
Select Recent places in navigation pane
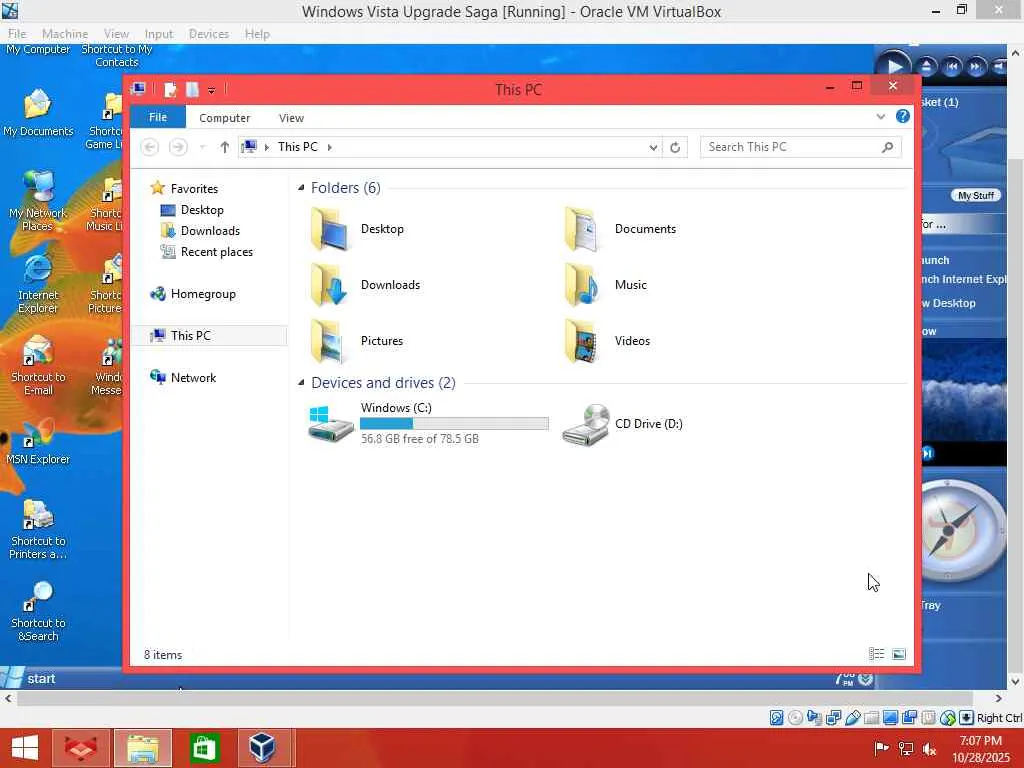coord(207,252)
